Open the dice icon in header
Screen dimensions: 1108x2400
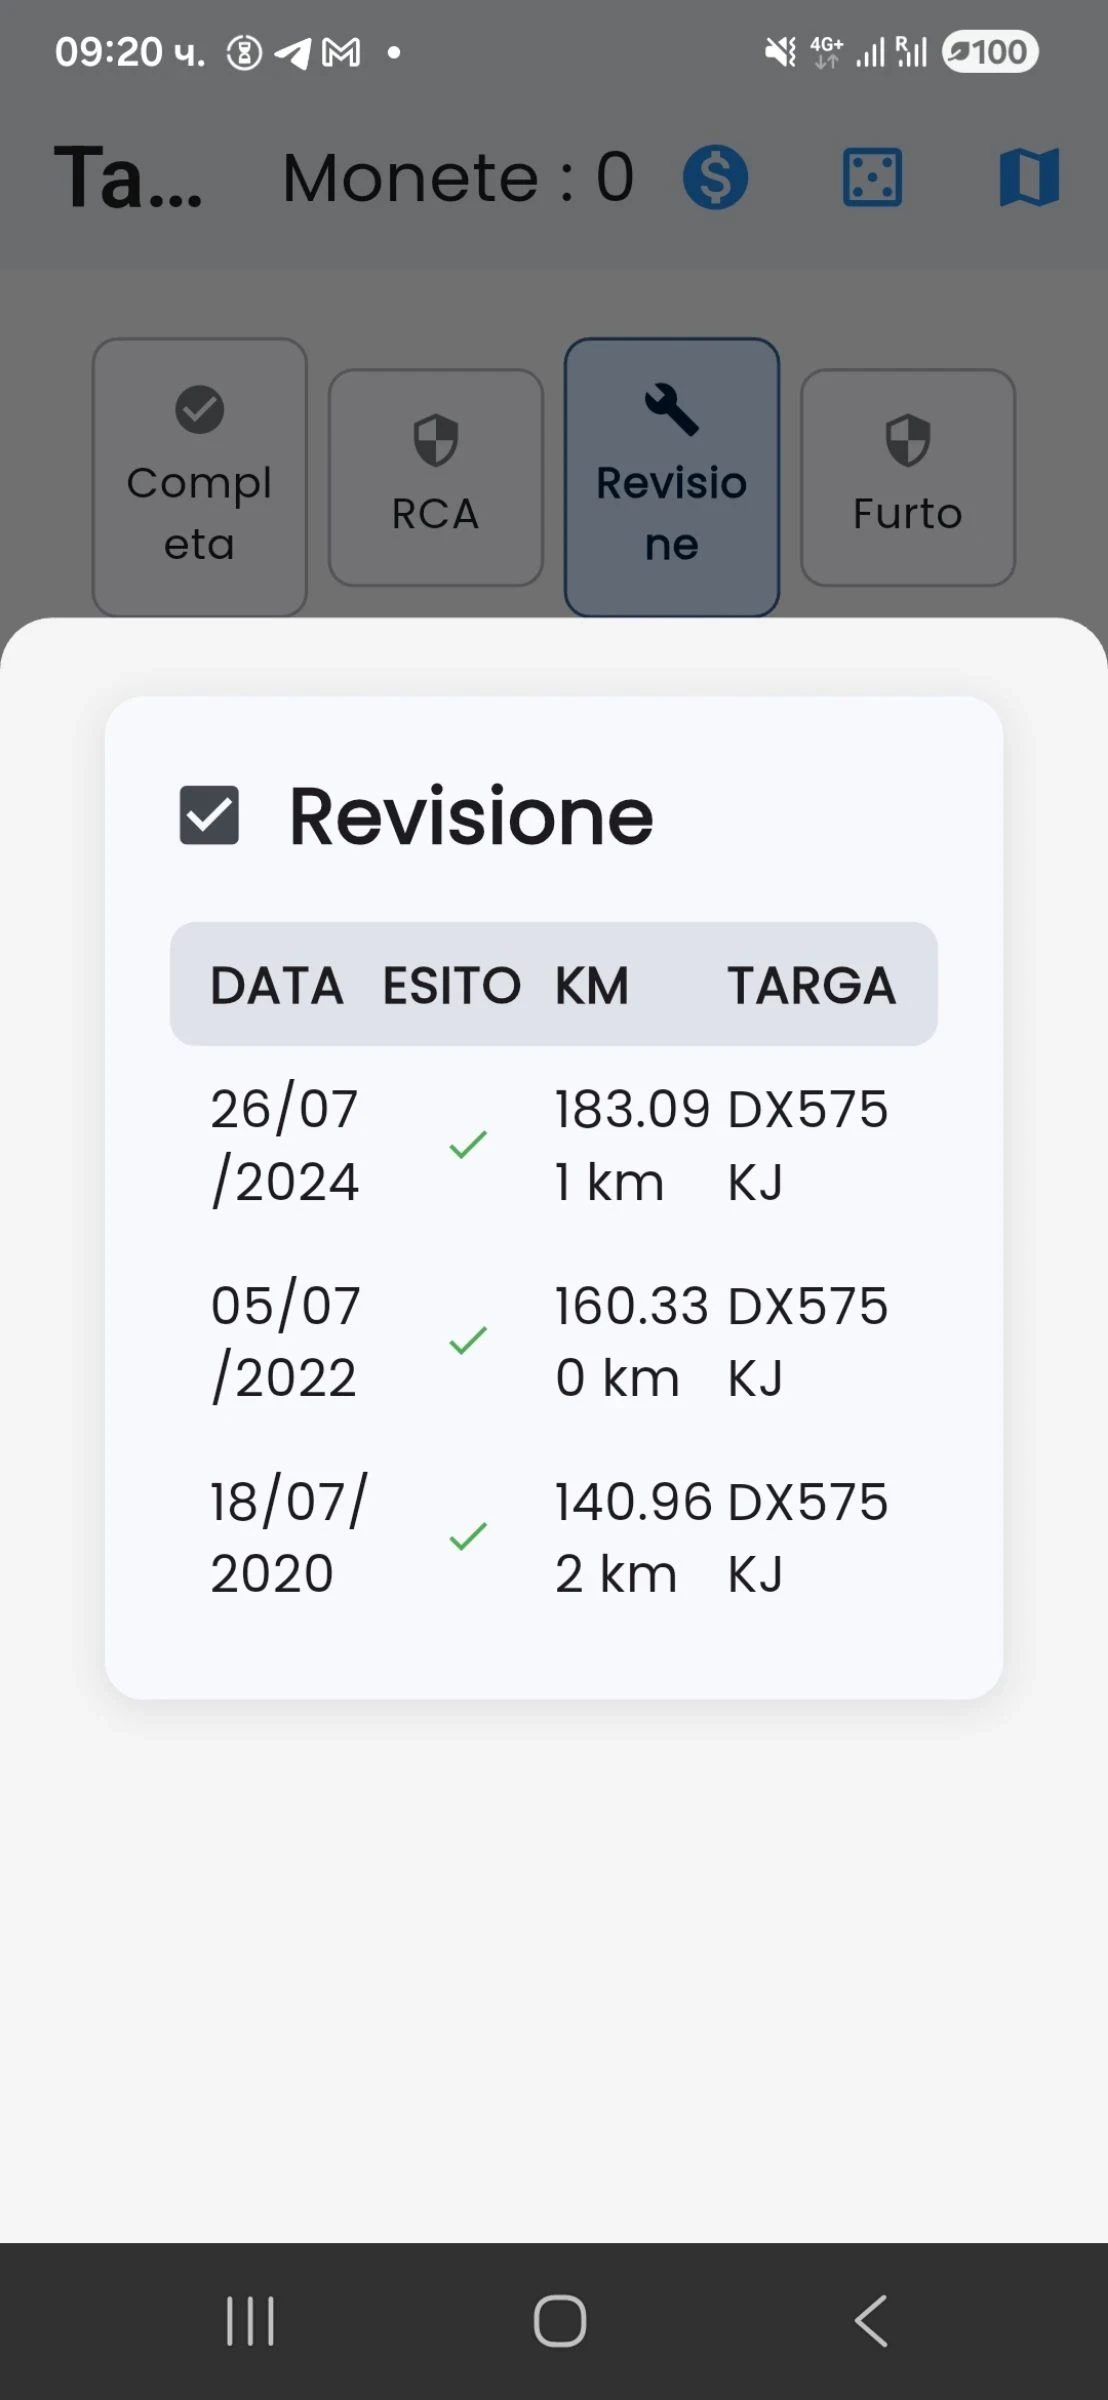[872, 177]
